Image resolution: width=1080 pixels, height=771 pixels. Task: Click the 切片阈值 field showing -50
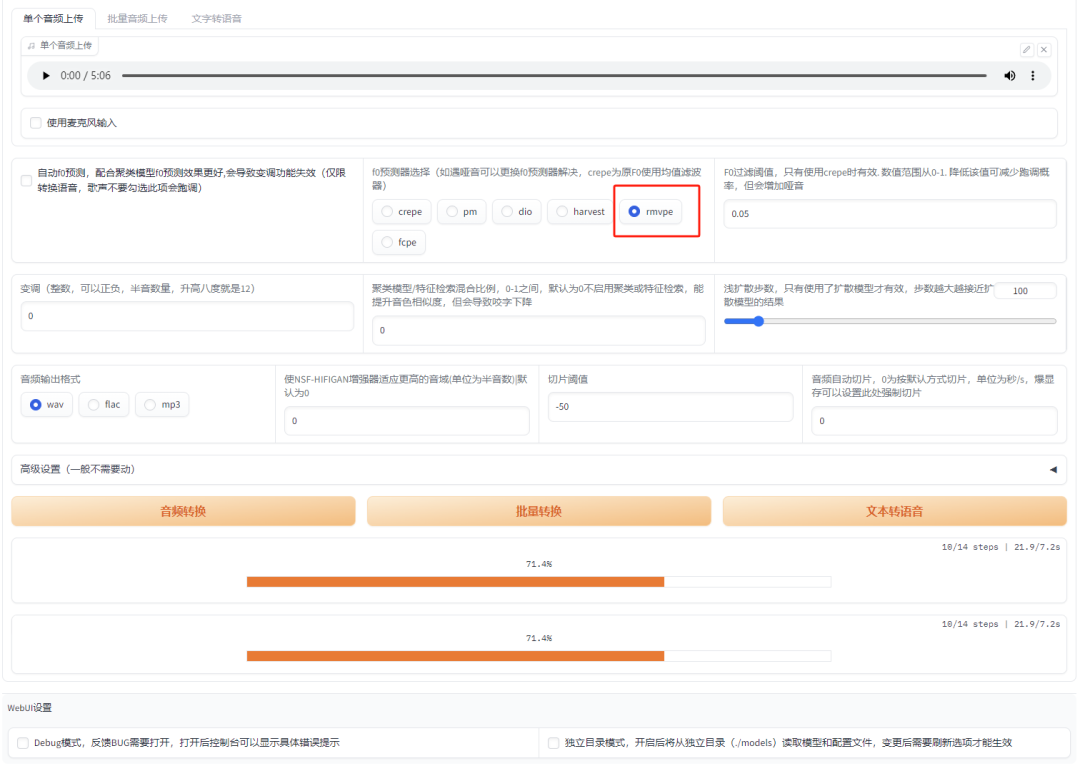pyautogui.click(x=670, y=407)
